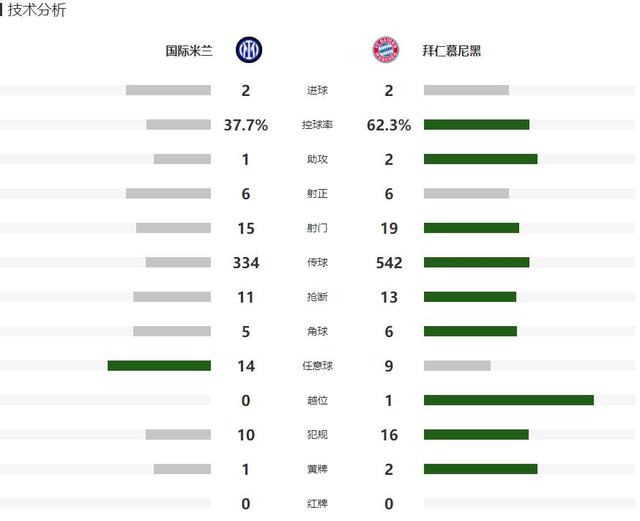The width and height of the screenshot is (640, 521).
Task: Select the 技术分析 section heading
Action: pos(37,10)
